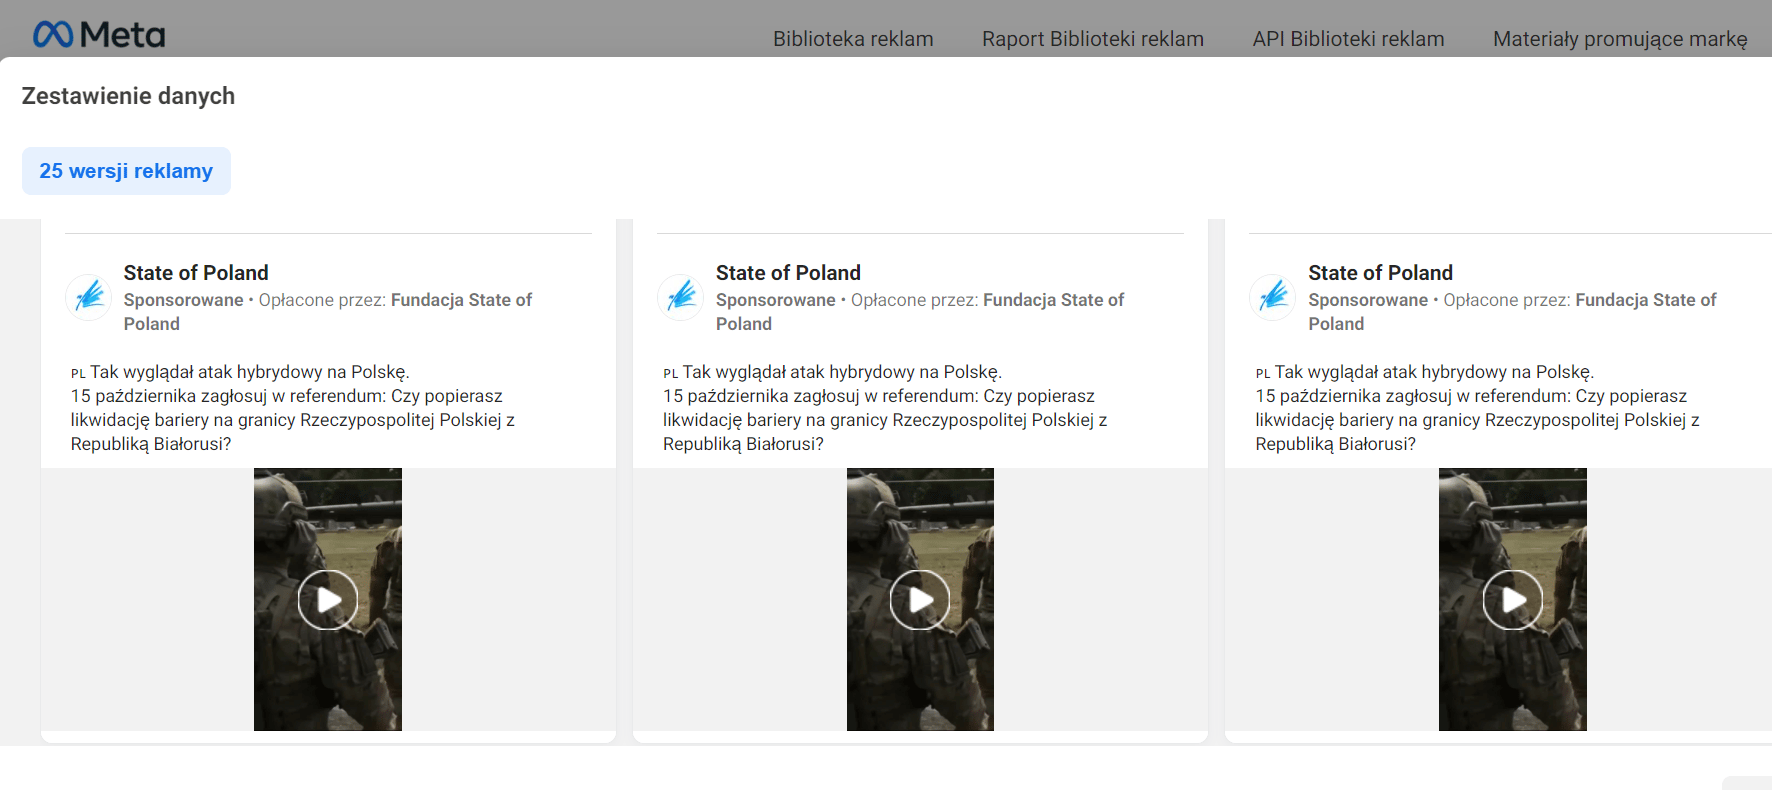Play the video in the second ad
Image resolution: width=1772 pixels, height=790 pixels.
pos(920,600)
